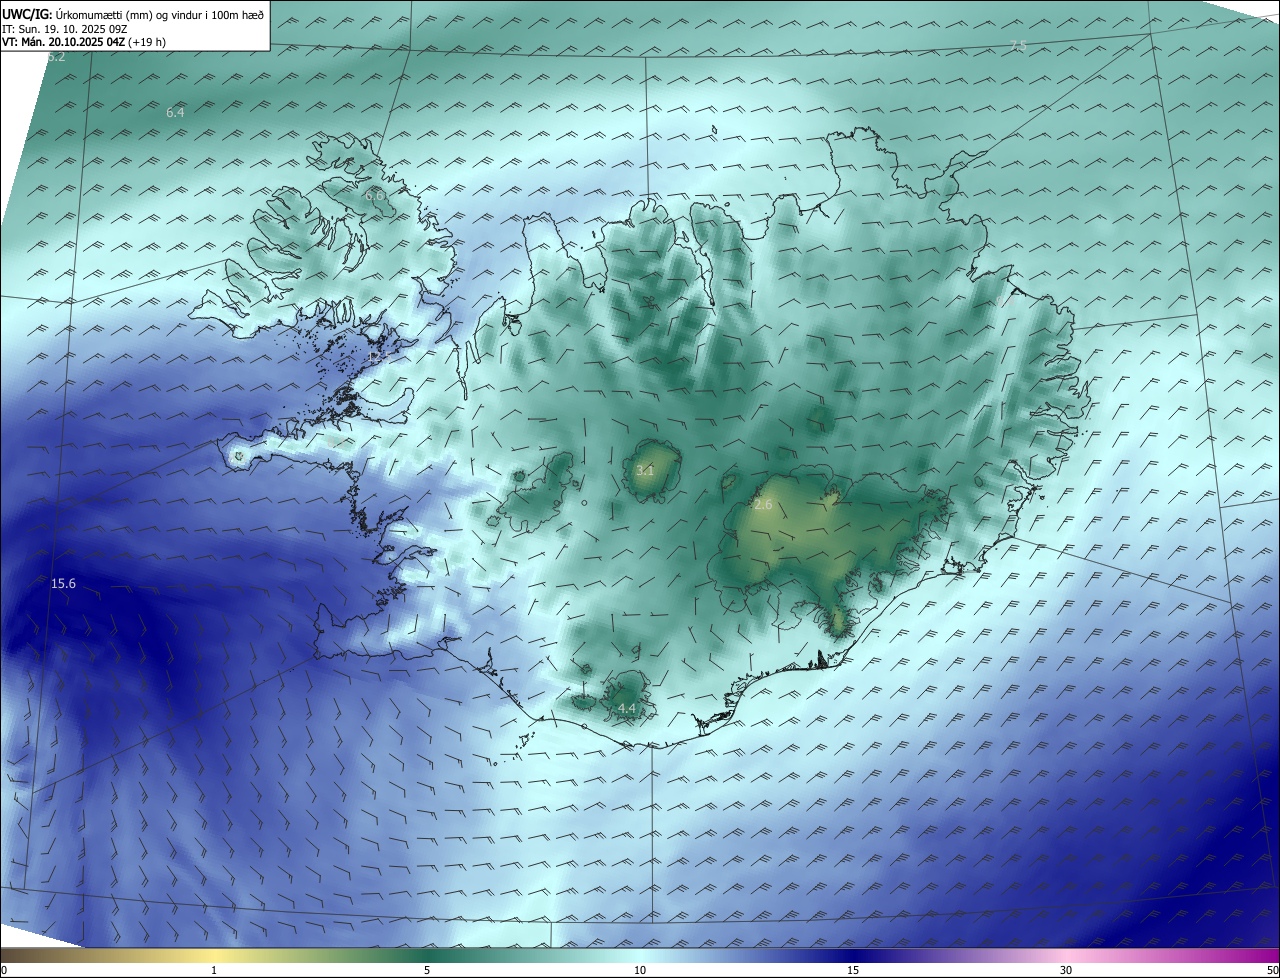1280x978 pixels.
Task: Click the colorbar tick labelled '15'
Action: click(853, 970)
